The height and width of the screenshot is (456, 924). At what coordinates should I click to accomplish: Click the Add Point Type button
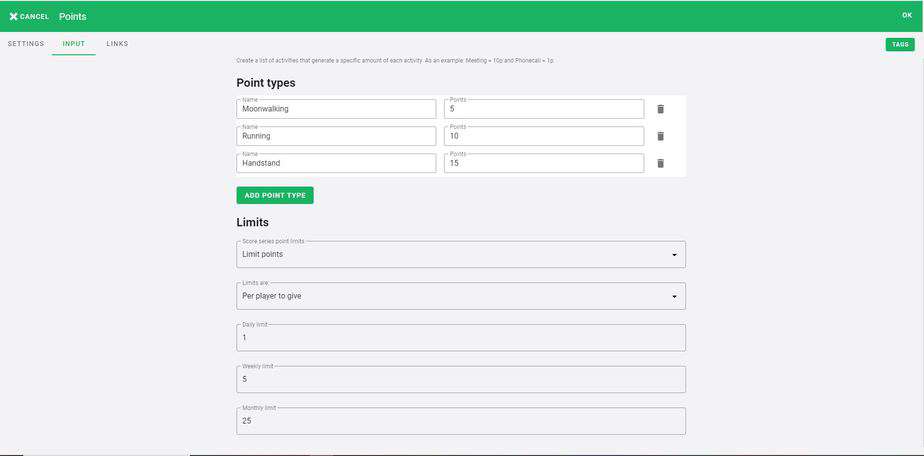[275, 196]
